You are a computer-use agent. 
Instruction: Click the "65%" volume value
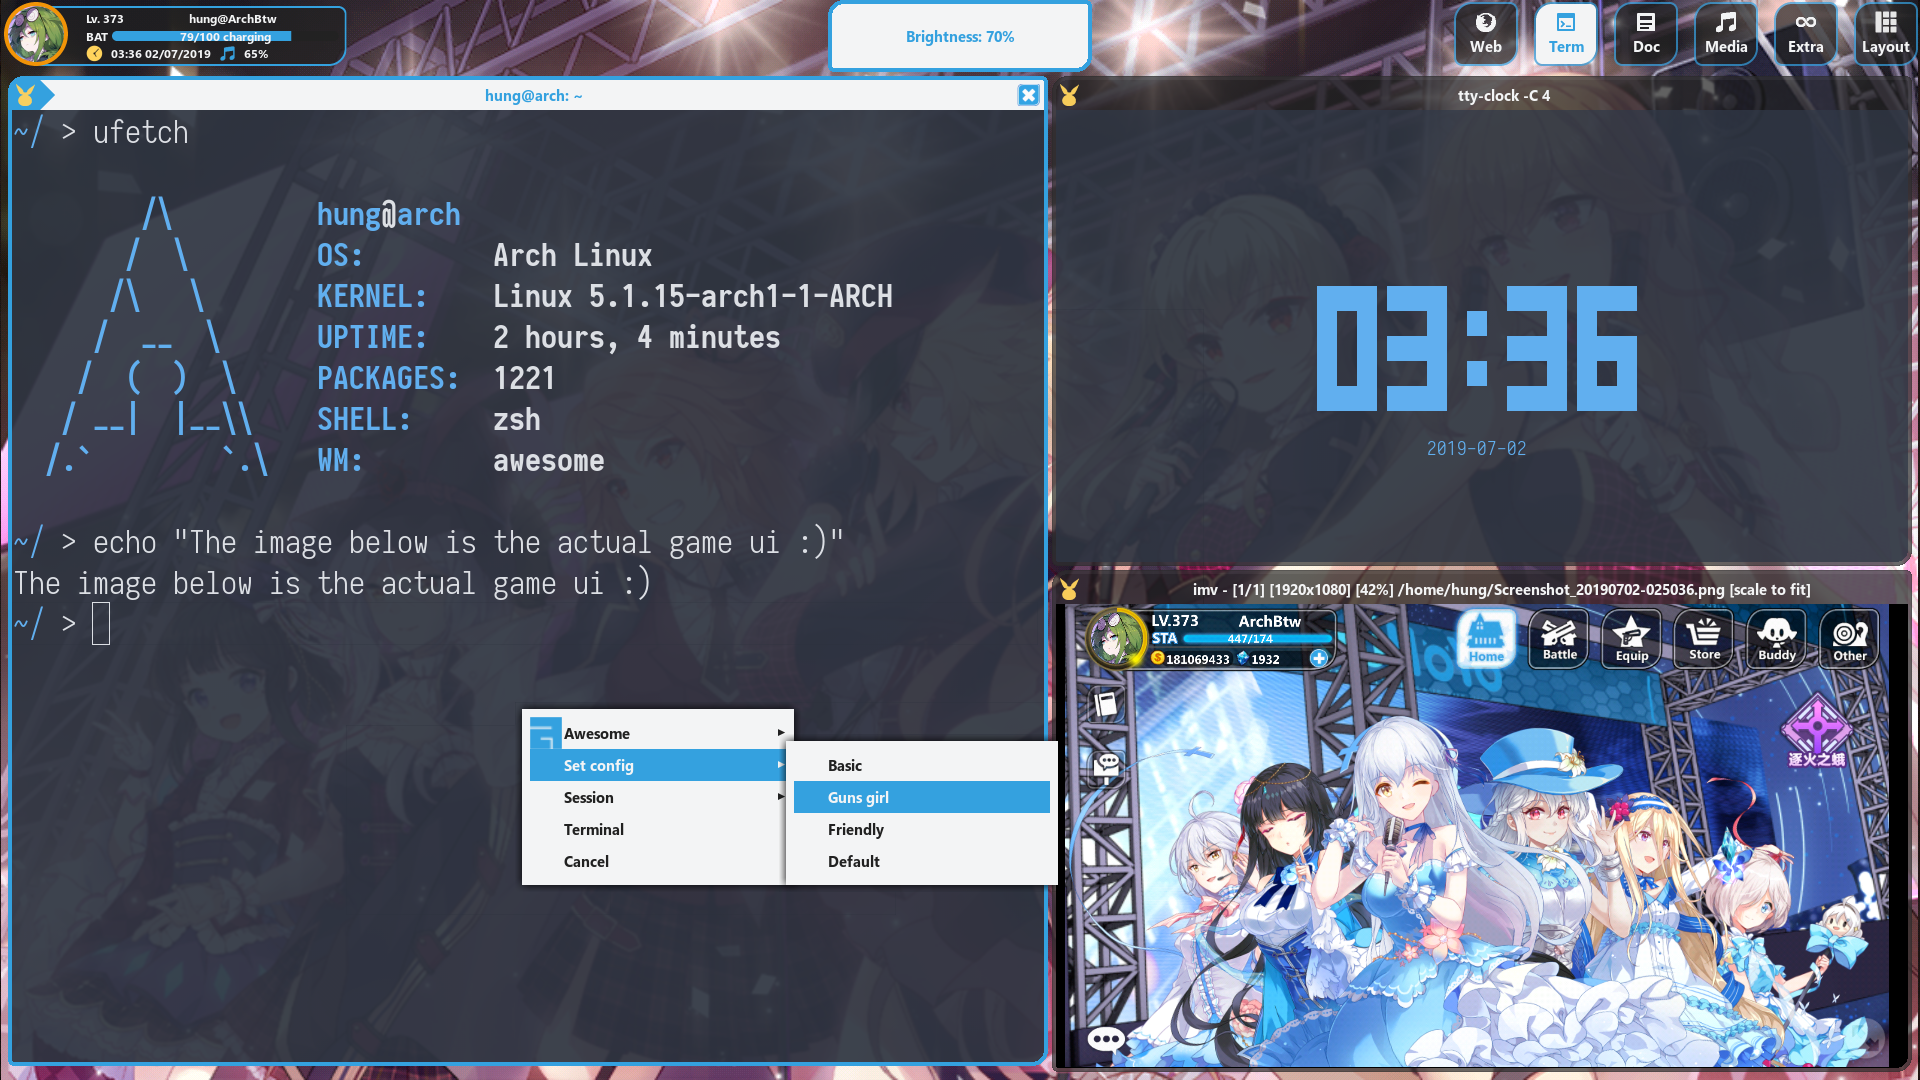pos(256,54)
